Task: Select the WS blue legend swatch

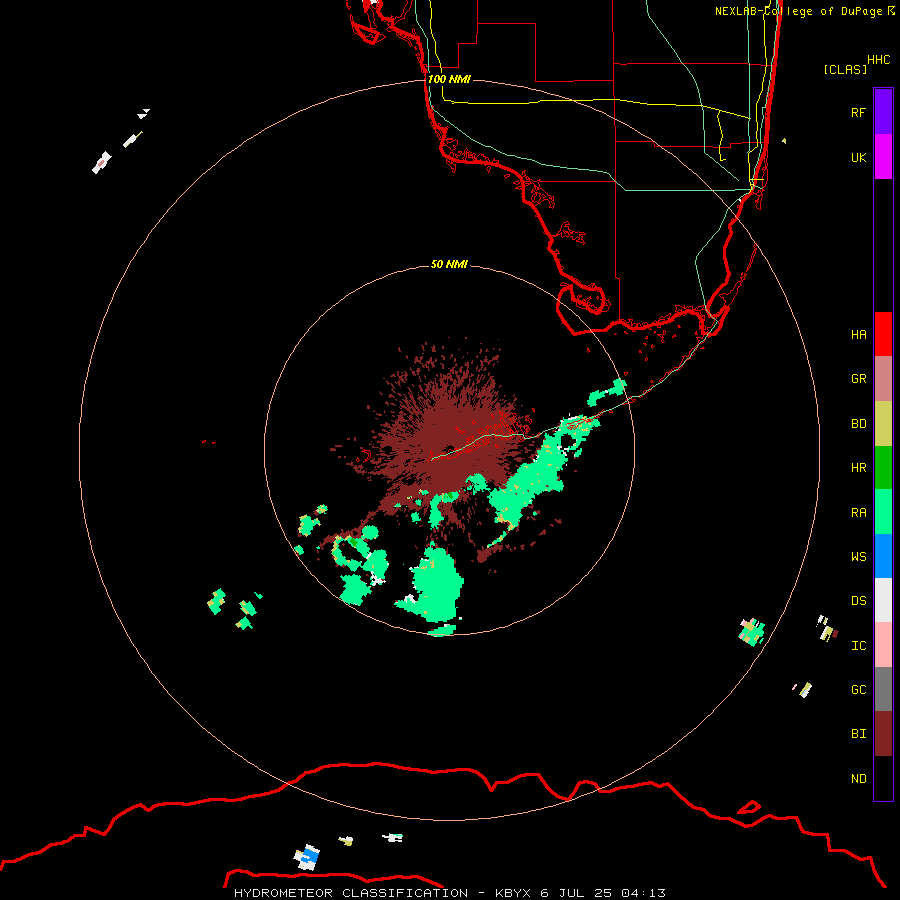Action: click(883, 556)
